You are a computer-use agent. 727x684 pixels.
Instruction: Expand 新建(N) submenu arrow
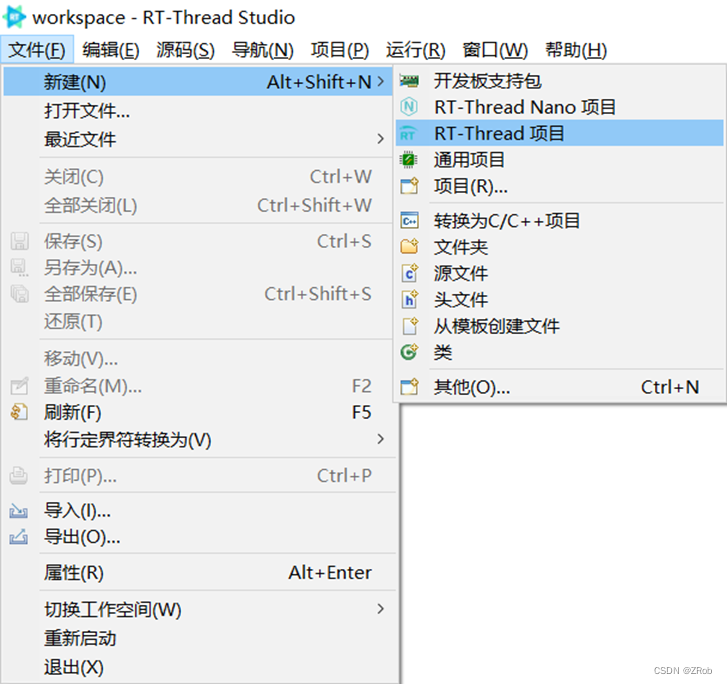tap(381, 82)
